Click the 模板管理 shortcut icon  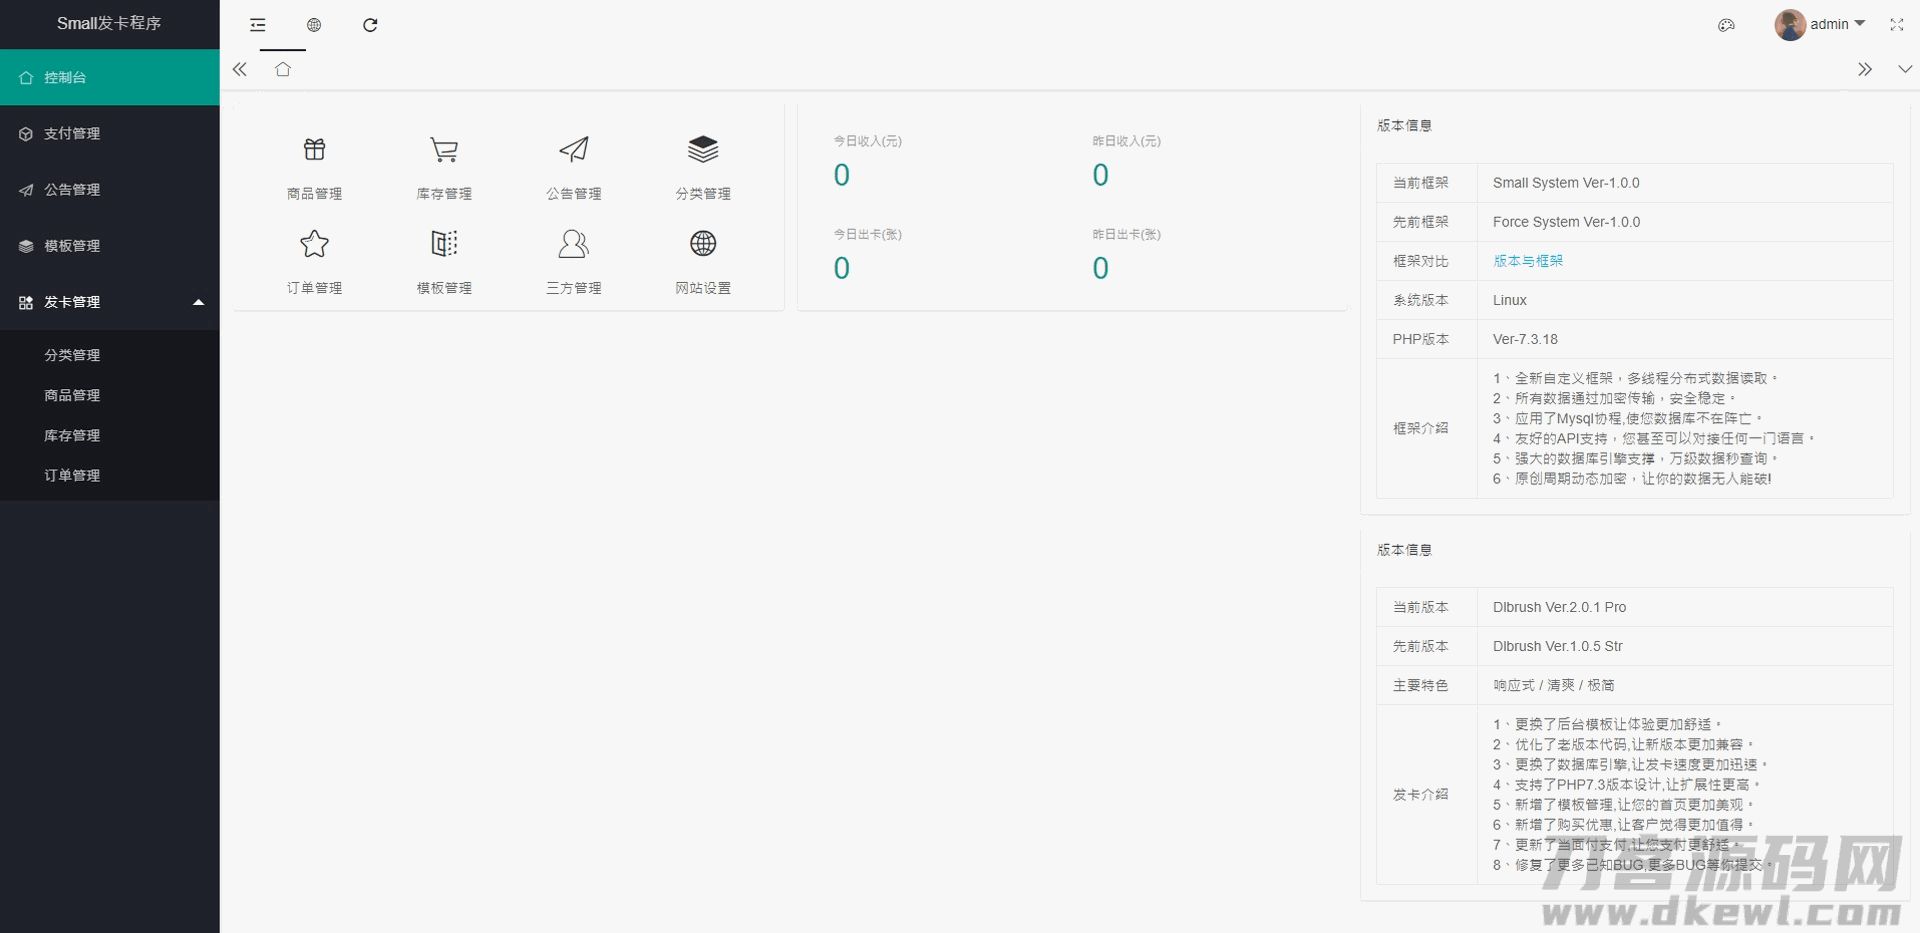point(444,244)
